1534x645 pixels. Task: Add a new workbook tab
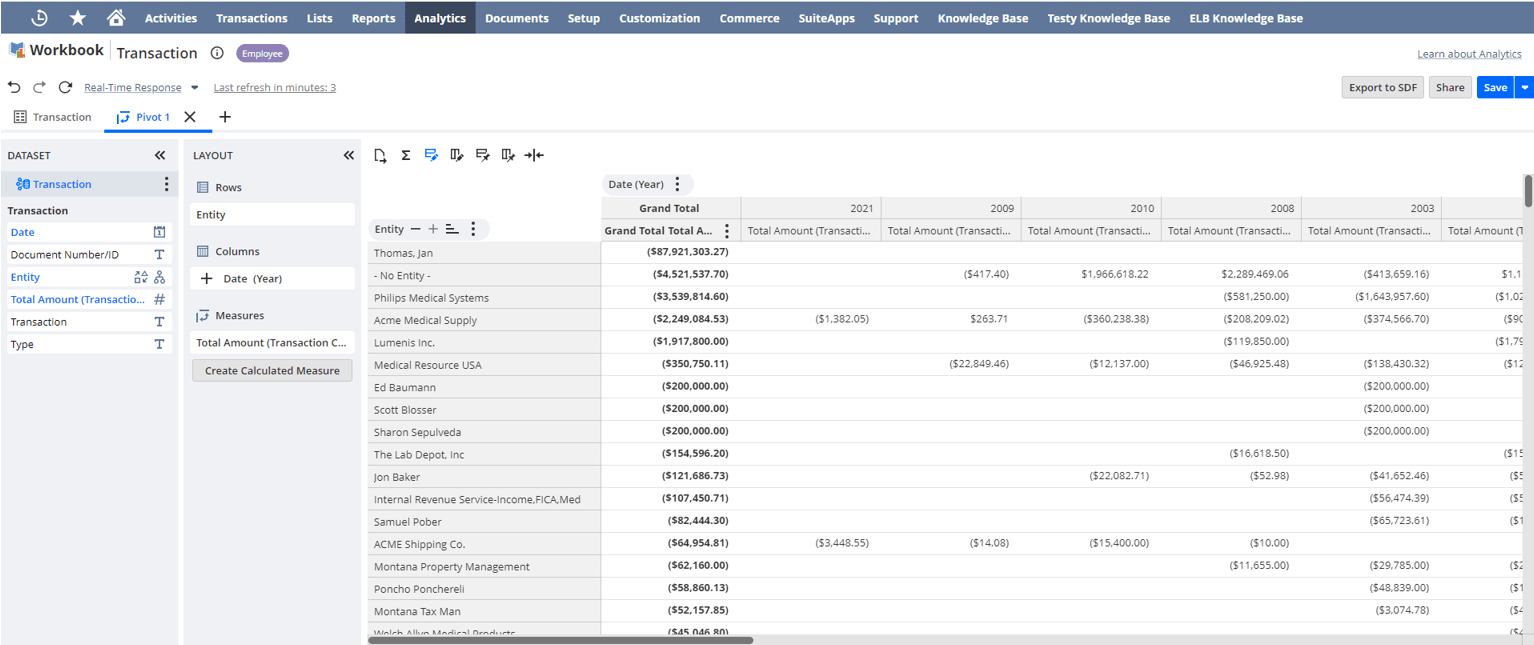coord(225,117)
